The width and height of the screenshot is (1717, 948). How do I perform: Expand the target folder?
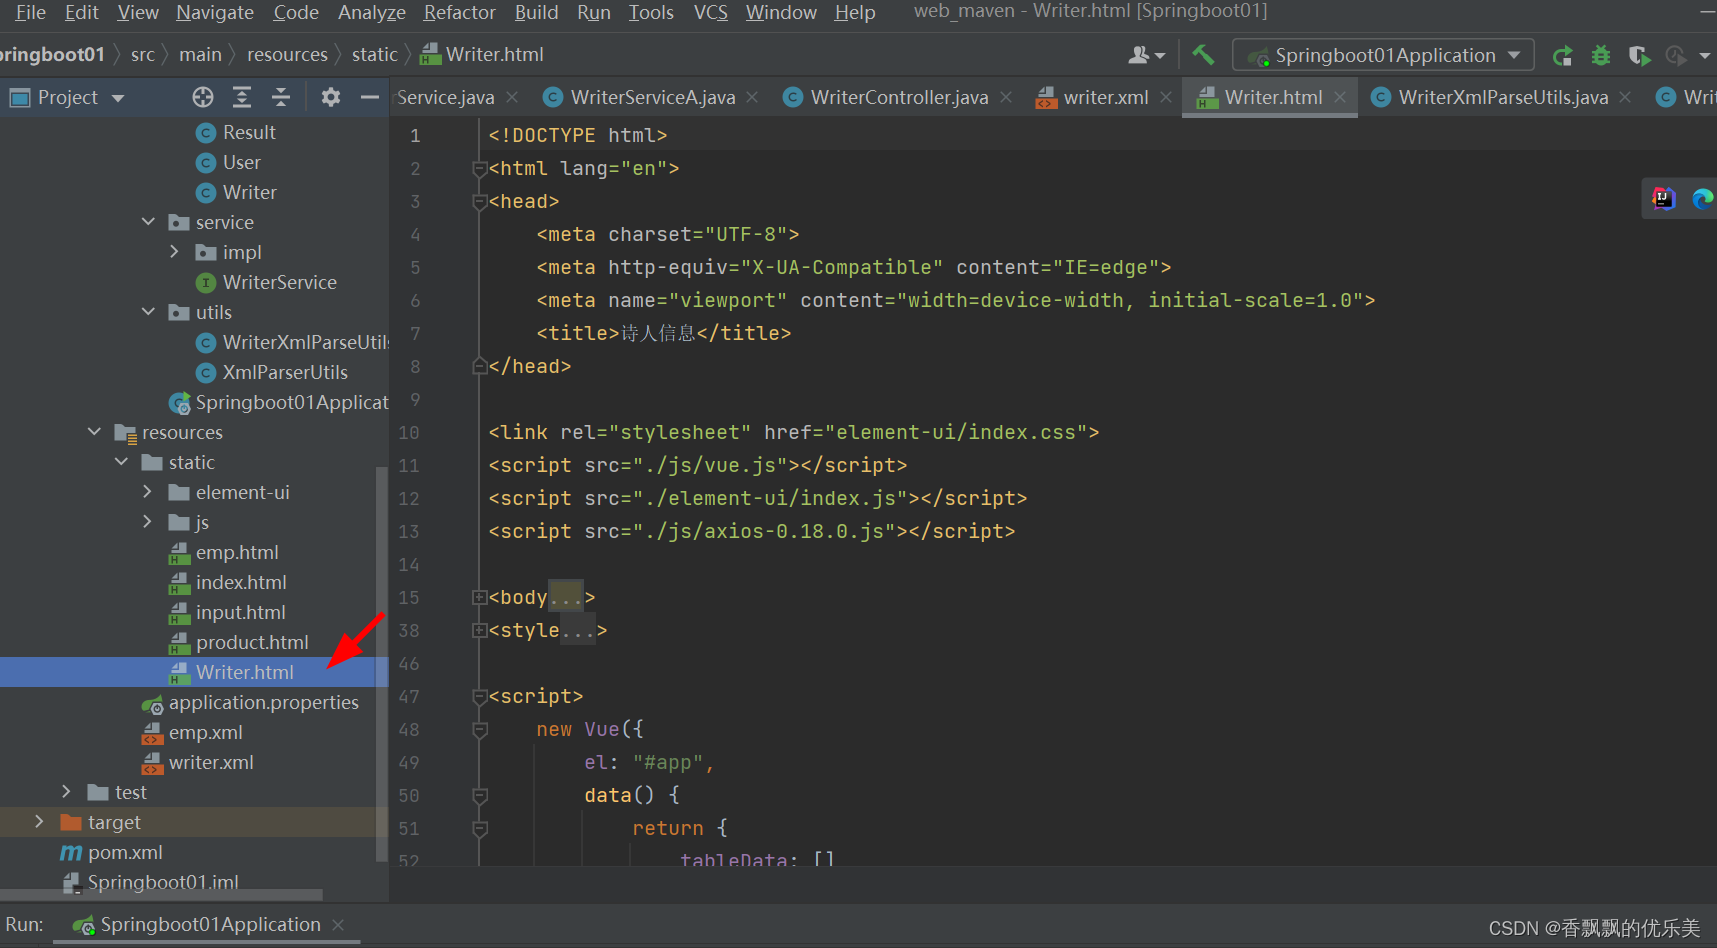(x=40, y=821)
